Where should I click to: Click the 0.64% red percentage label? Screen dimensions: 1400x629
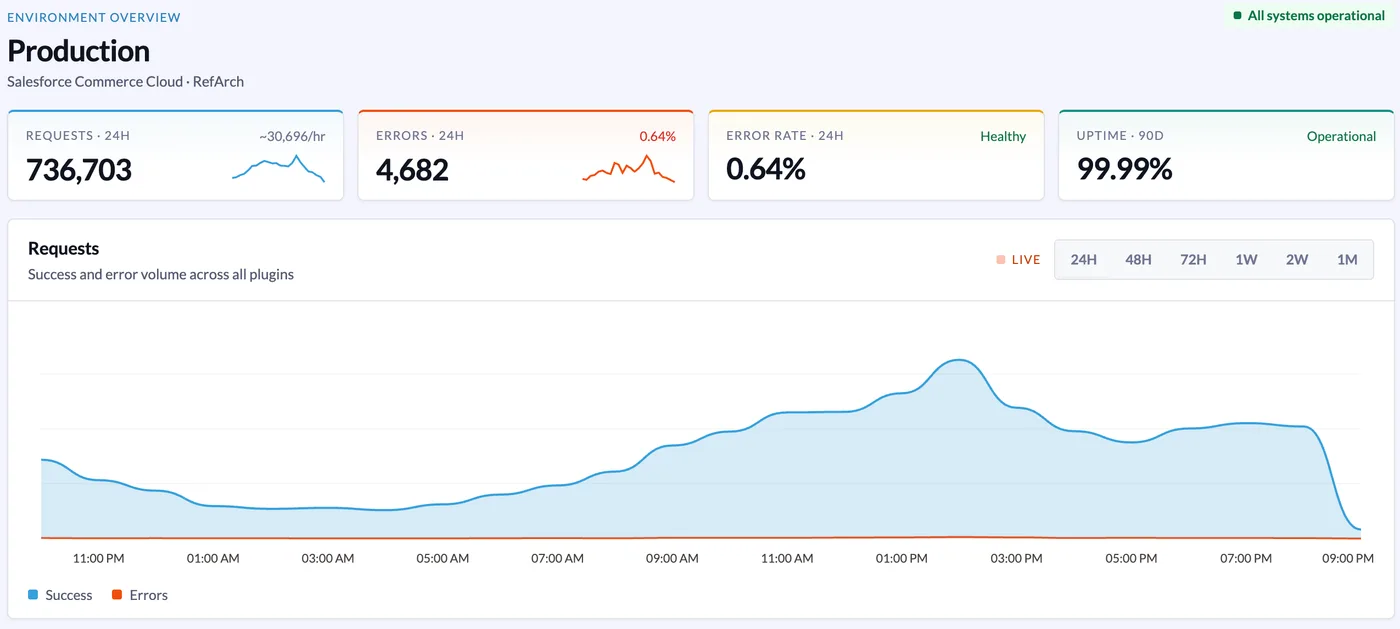(657, 136)
